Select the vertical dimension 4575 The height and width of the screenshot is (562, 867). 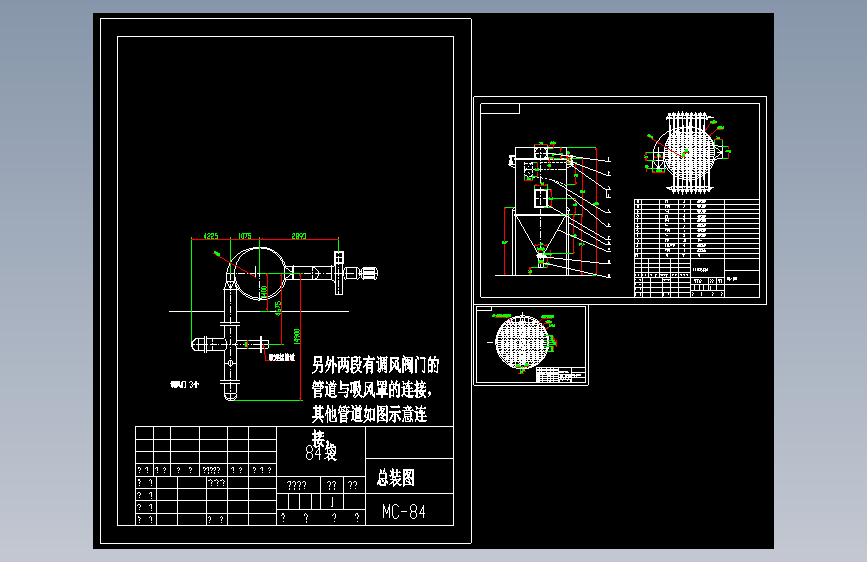click(x=278, y=309)
